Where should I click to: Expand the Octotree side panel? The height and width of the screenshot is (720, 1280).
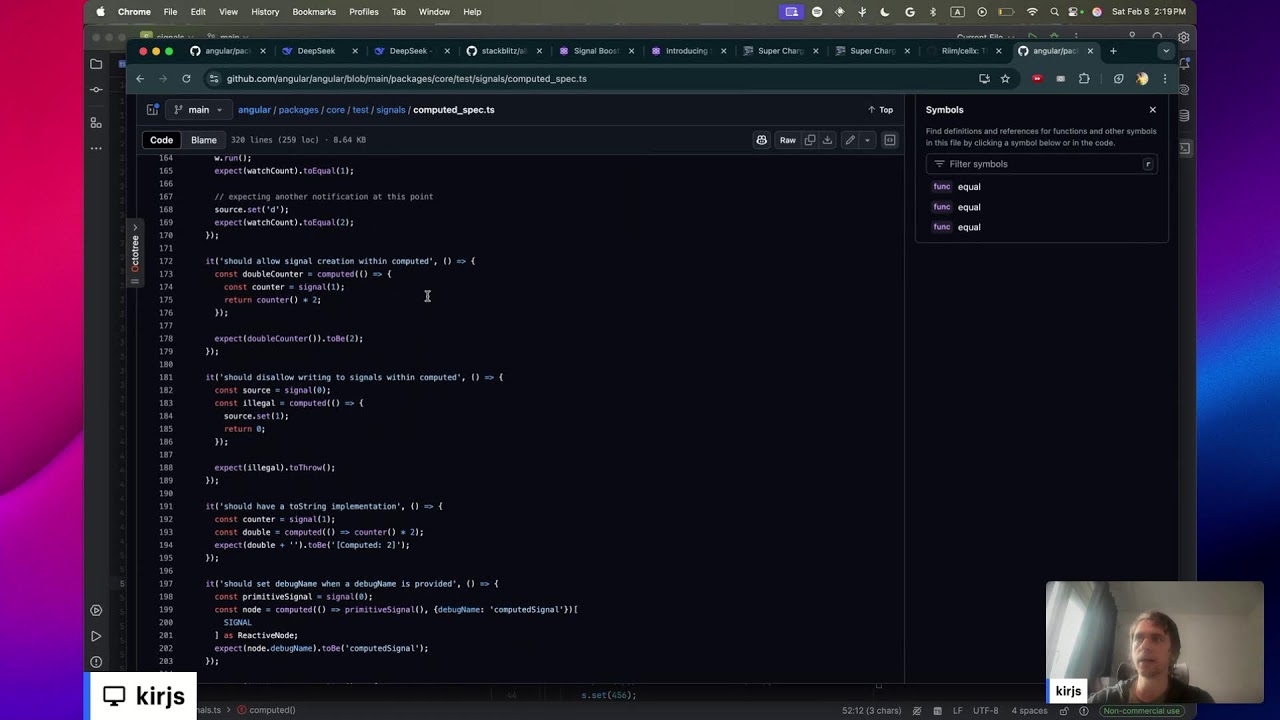(x=135, y=252)
